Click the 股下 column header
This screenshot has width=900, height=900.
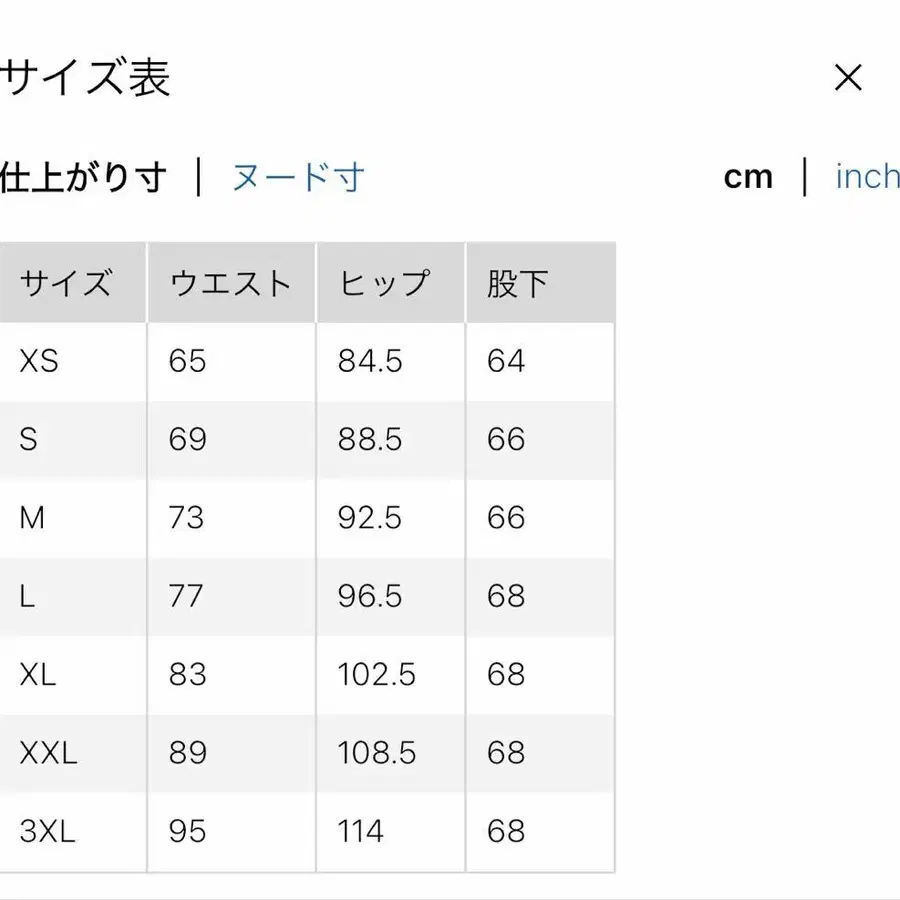tap(514, 282)
